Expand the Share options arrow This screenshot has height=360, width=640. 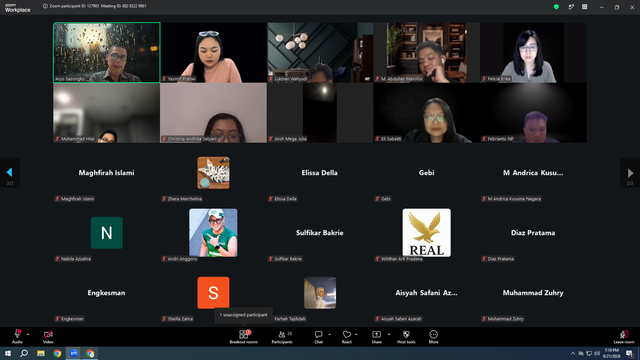tap(389, 334)
